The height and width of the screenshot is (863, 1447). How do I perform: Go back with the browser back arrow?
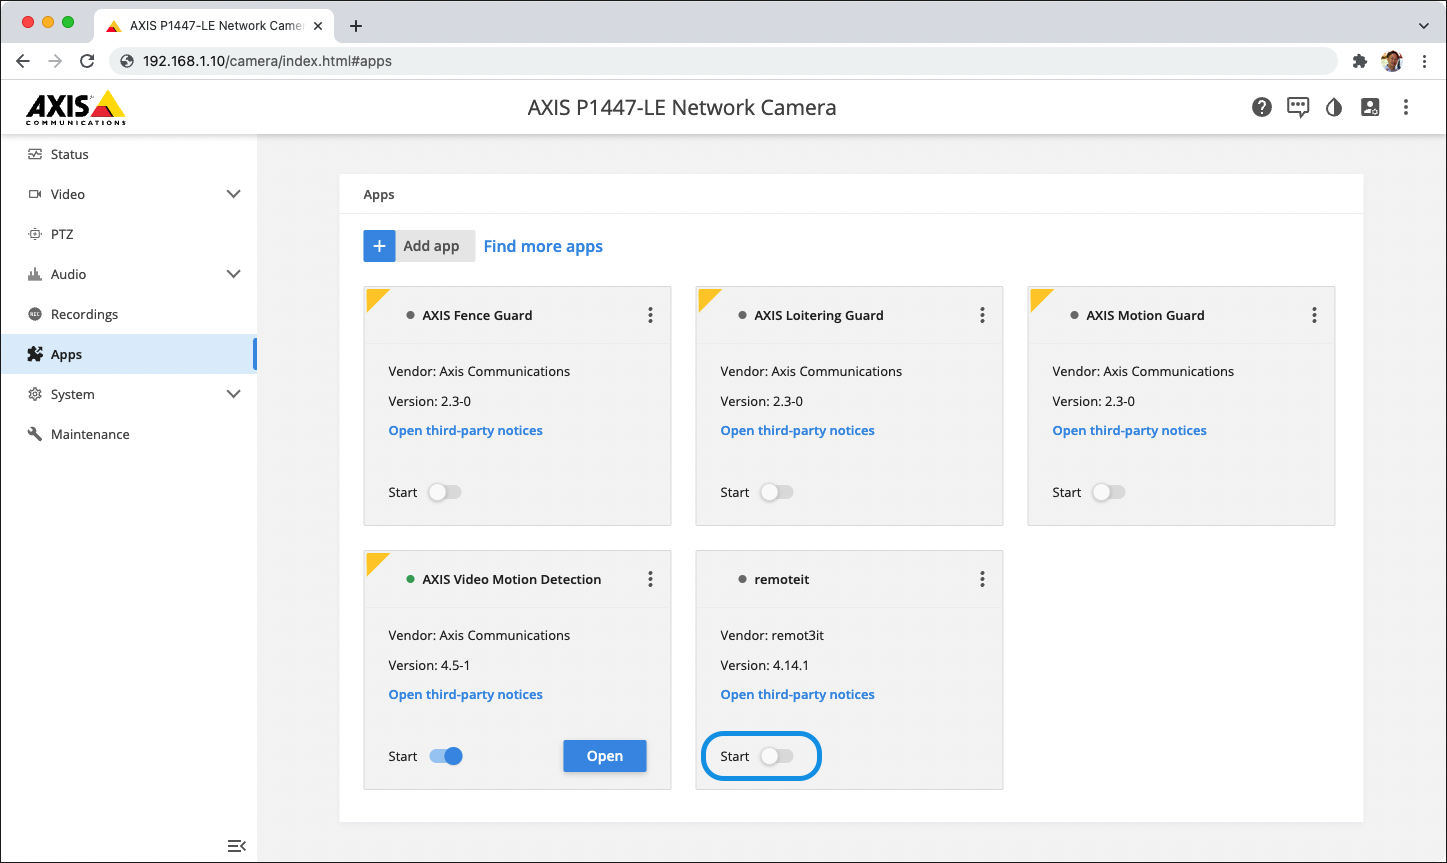(x=23, y=61)
